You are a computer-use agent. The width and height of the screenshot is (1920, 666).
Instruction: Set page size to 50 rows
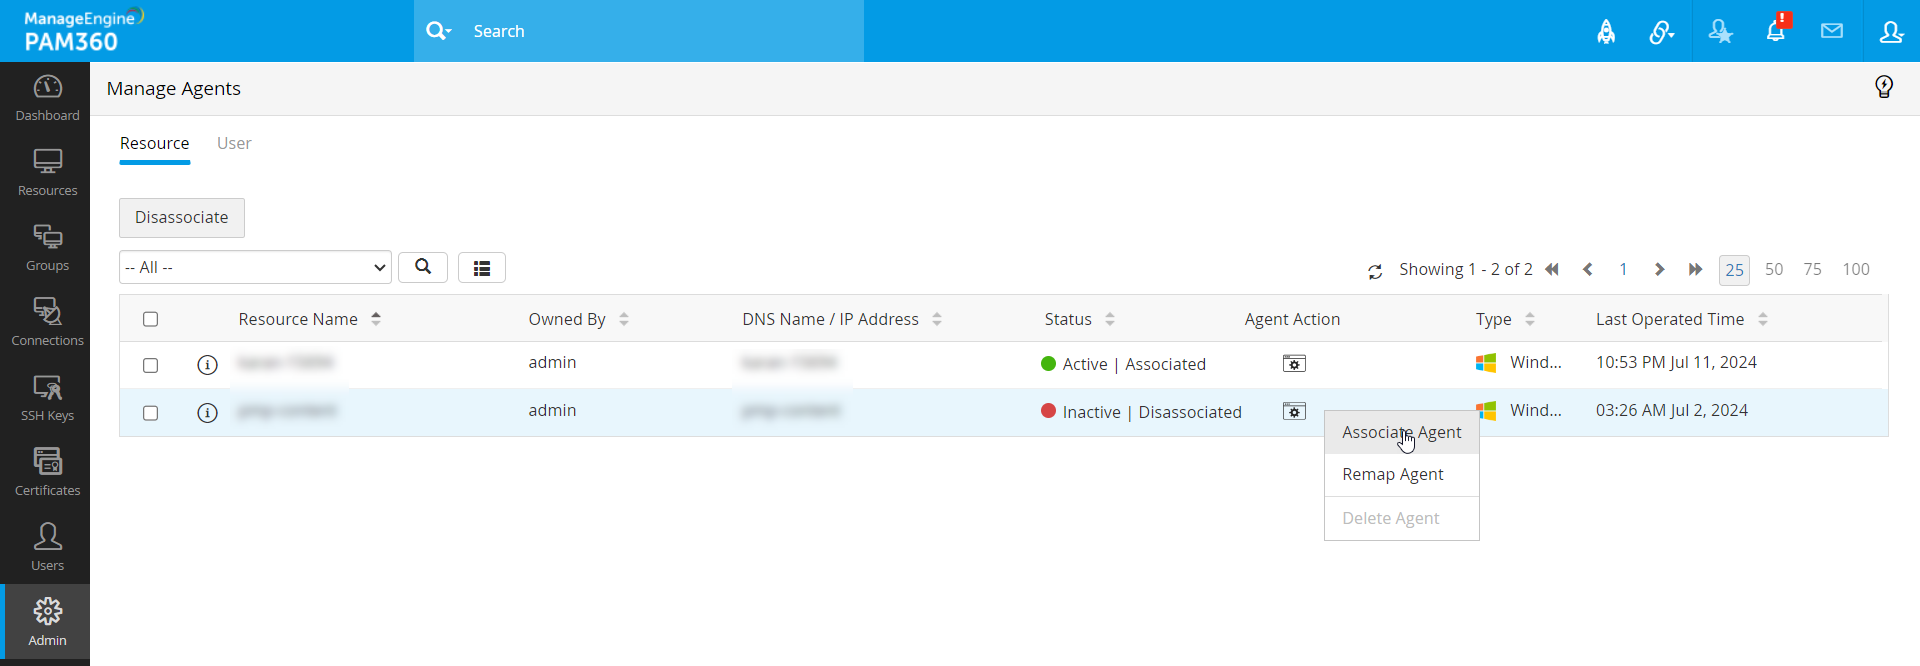[x=1774, y=270]
